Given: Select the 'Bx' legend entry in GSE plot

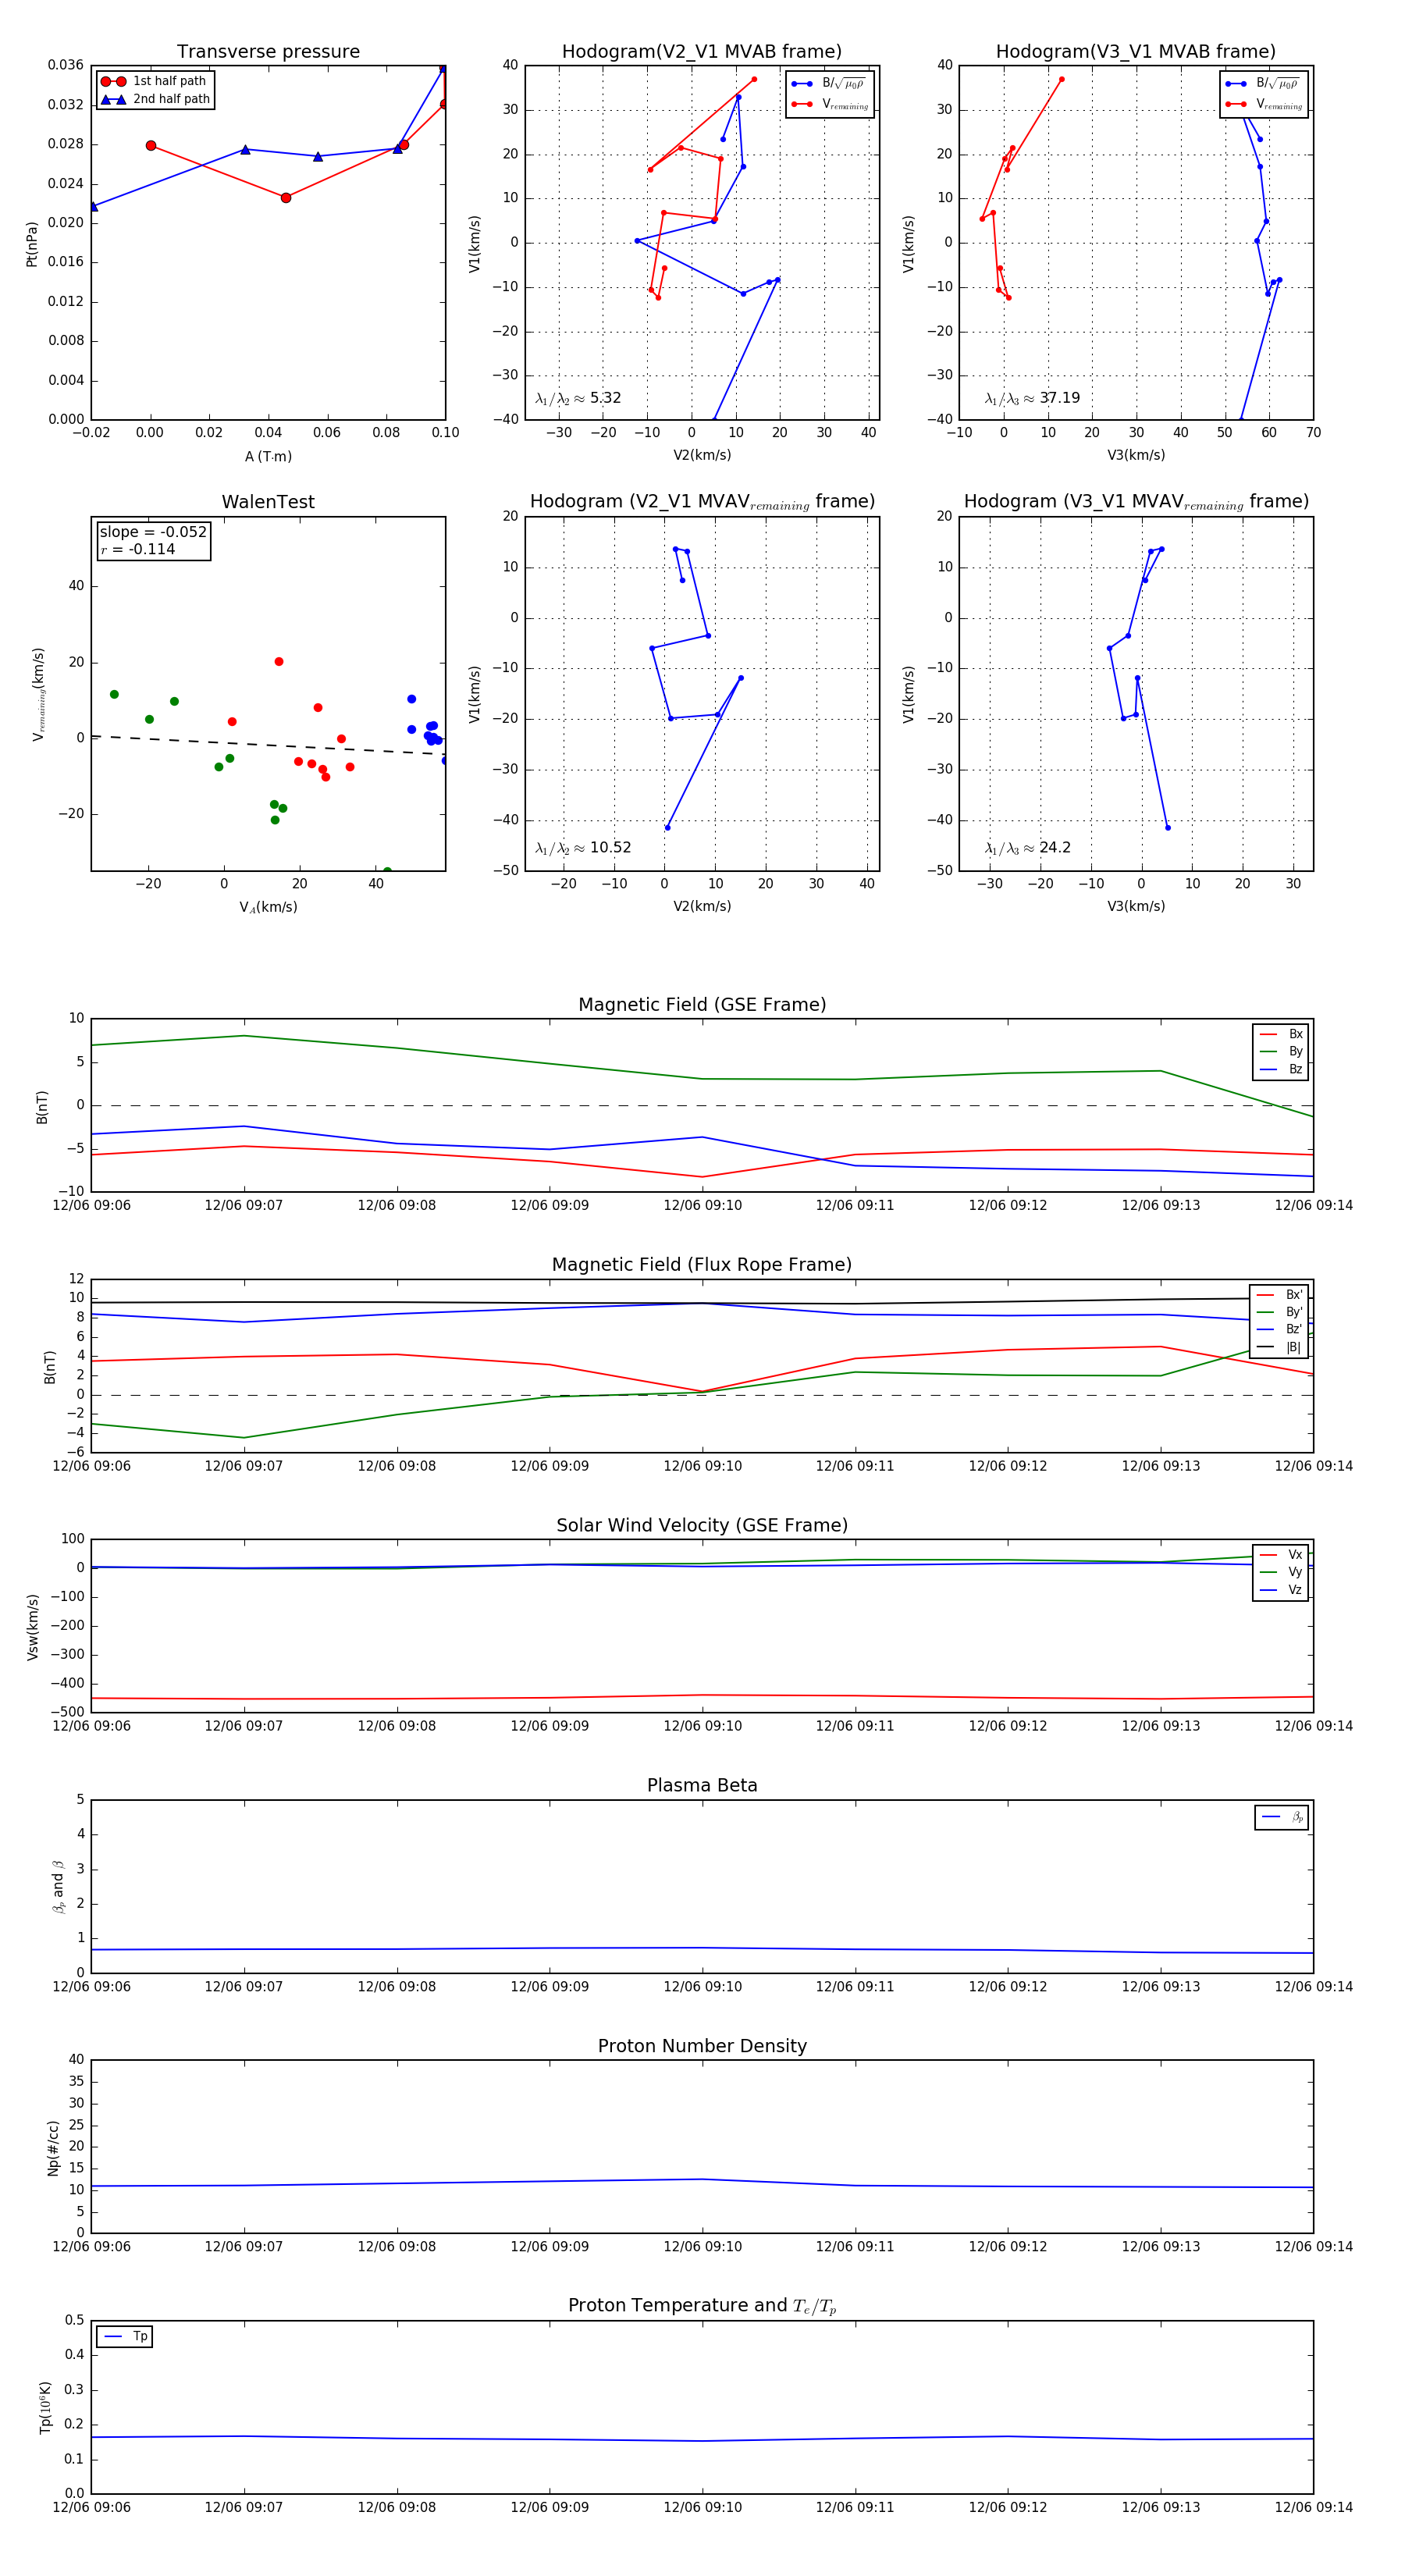Looking at the screenshot, I should point(1281,1034).
